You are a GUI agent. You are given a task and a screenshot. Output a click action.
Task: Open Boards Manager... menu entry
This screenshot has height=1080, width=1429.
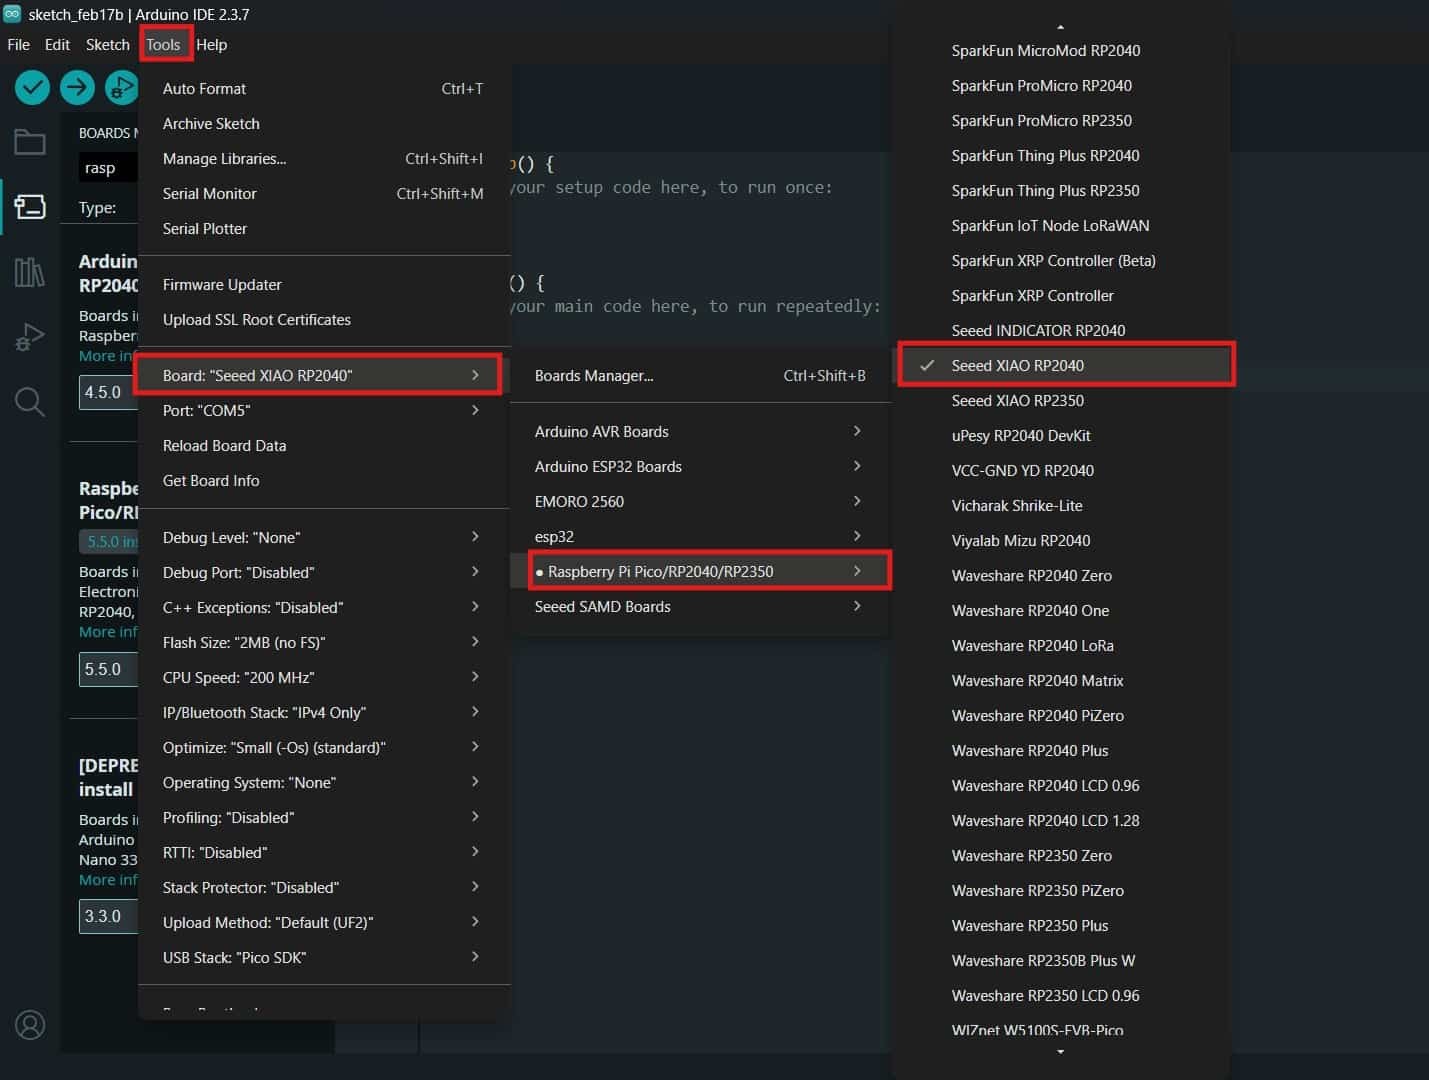coord(698,375)
